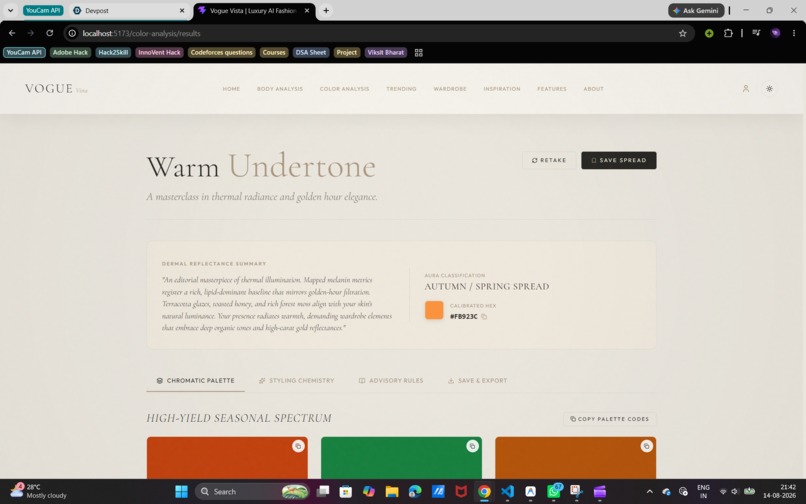Open Trending nav item
The height and width of the screenshot is (504, 806).
click(401, 89)
